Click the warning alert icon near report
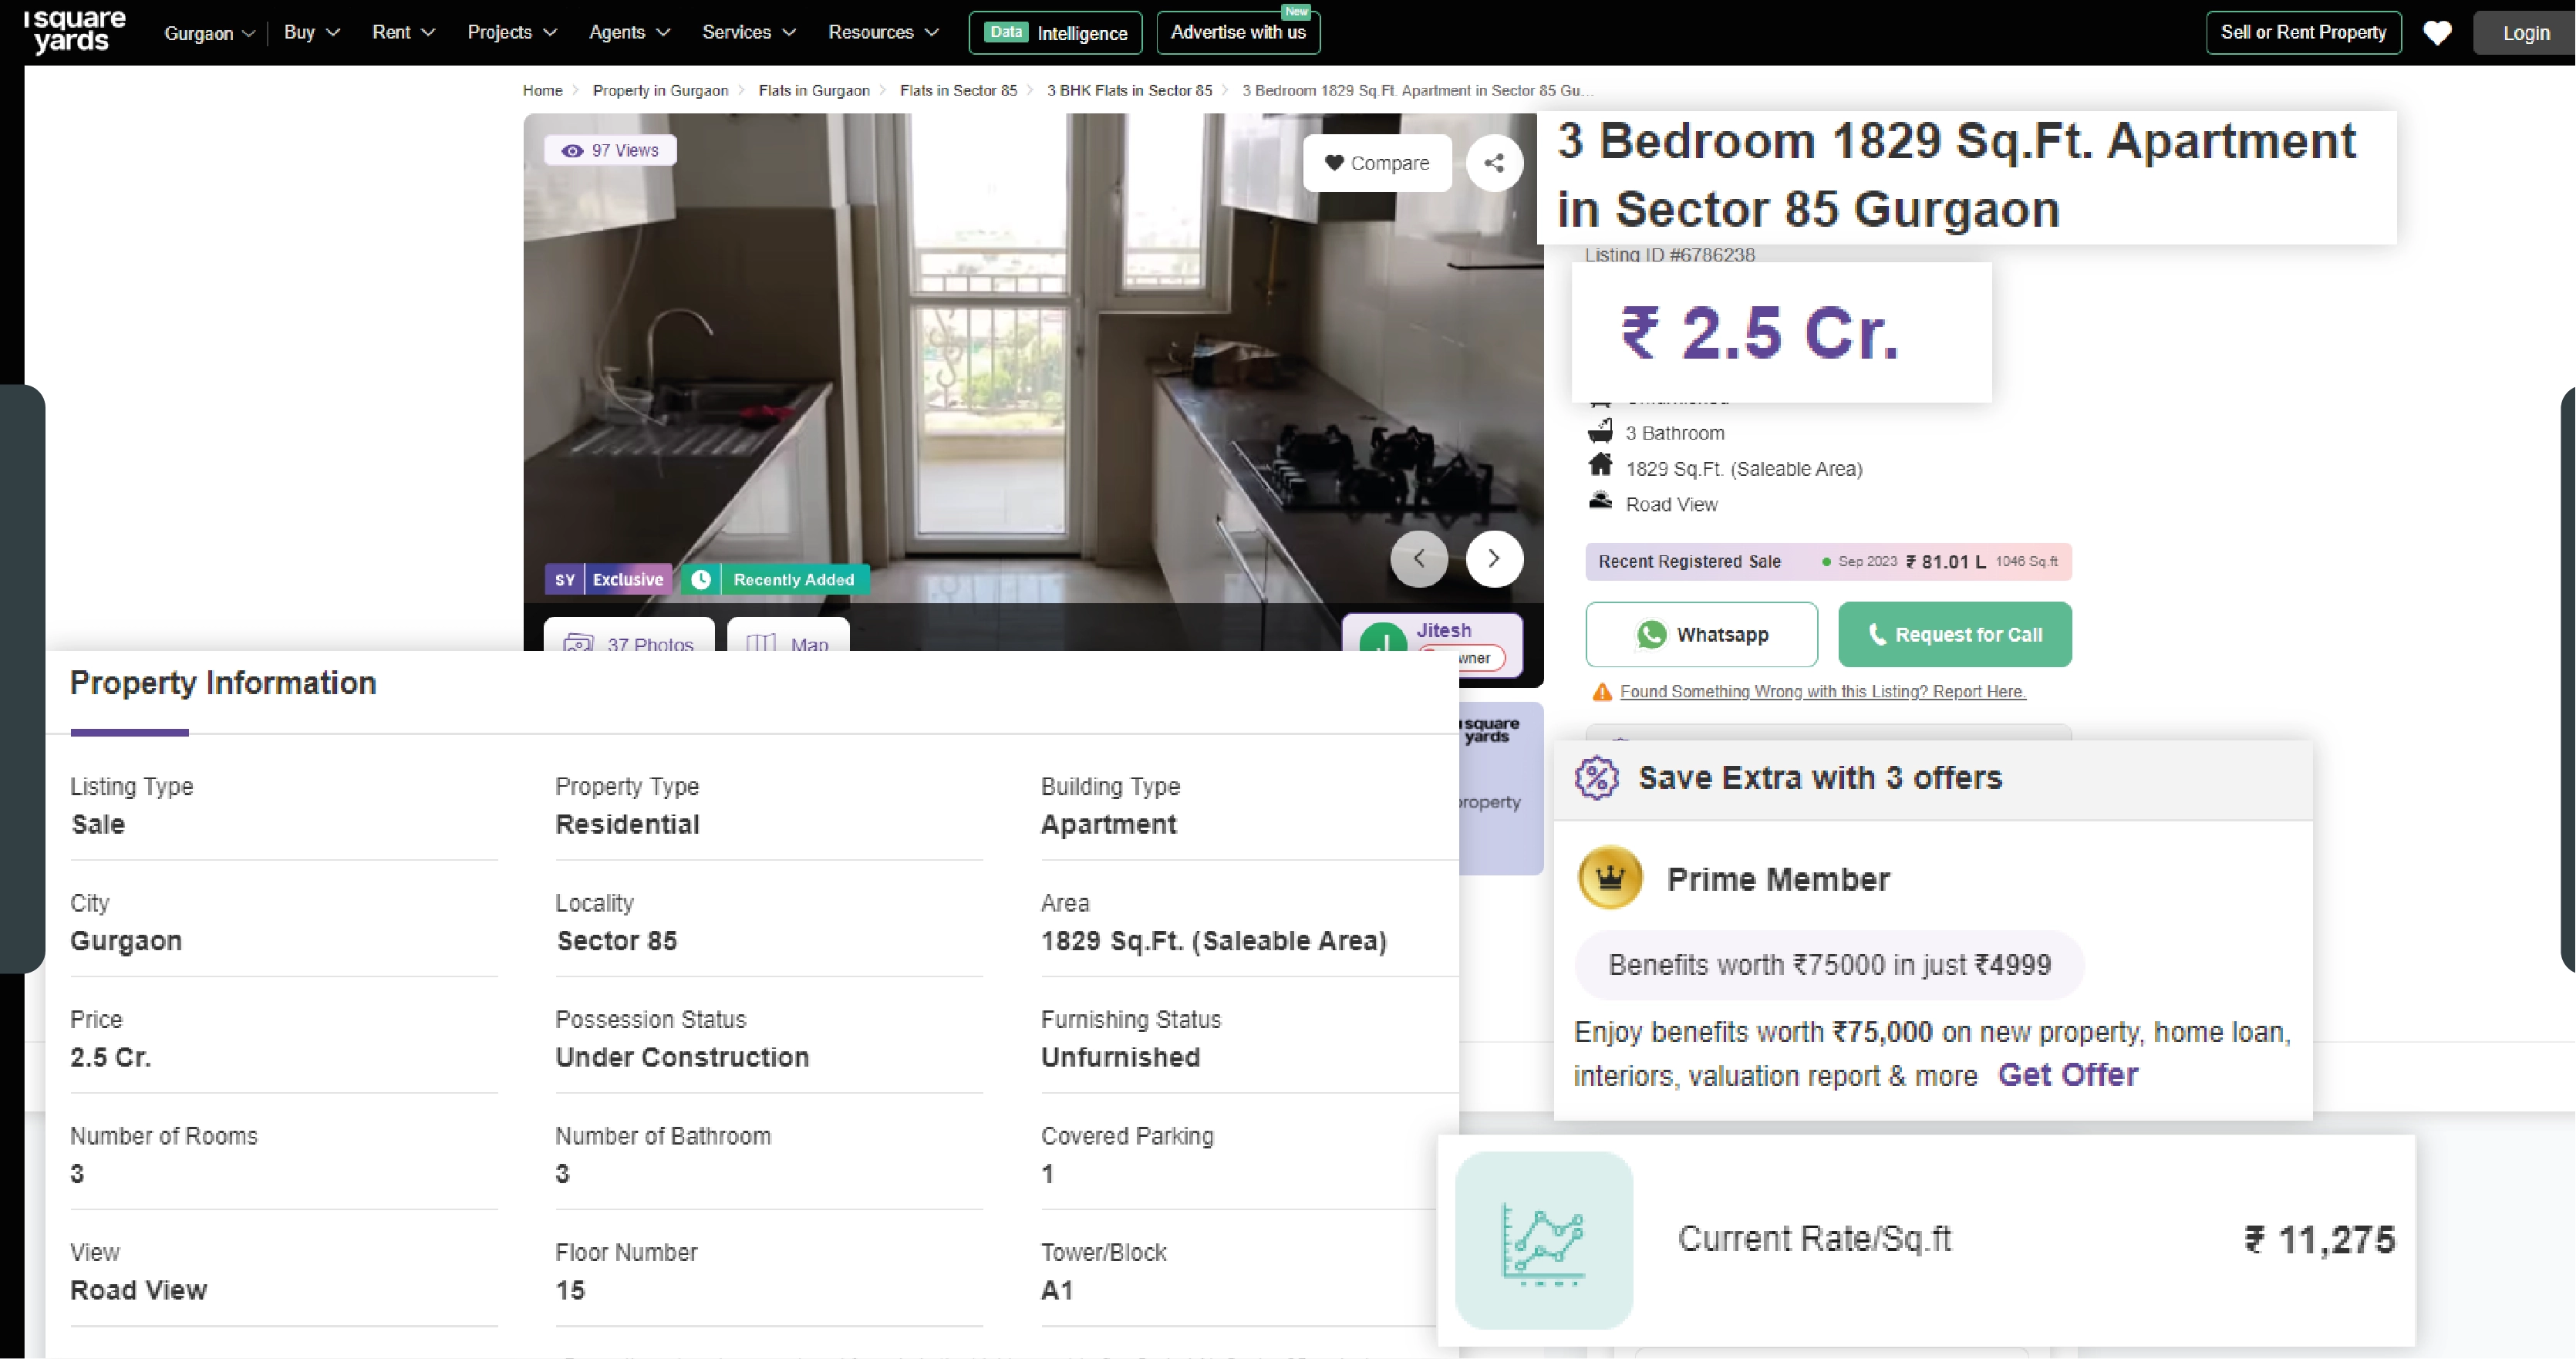The width and height of the screenshot is (2576, 1359). click(1600, 690)
